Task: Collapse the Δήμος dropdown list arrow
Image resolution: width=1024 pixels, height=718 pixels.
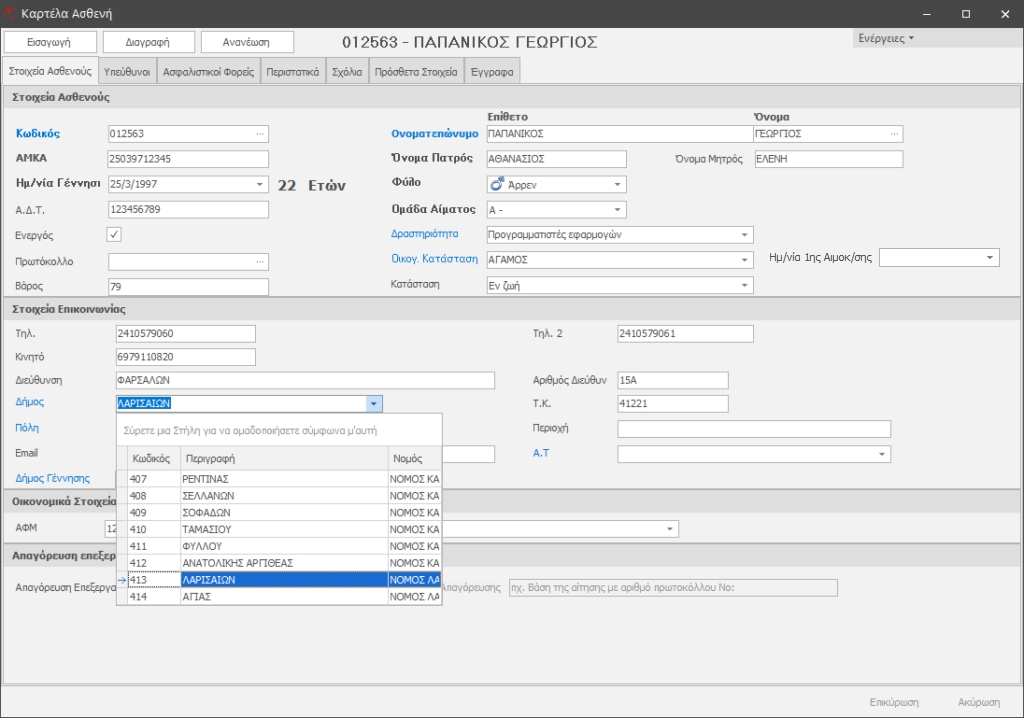Action: click(373, 404)
